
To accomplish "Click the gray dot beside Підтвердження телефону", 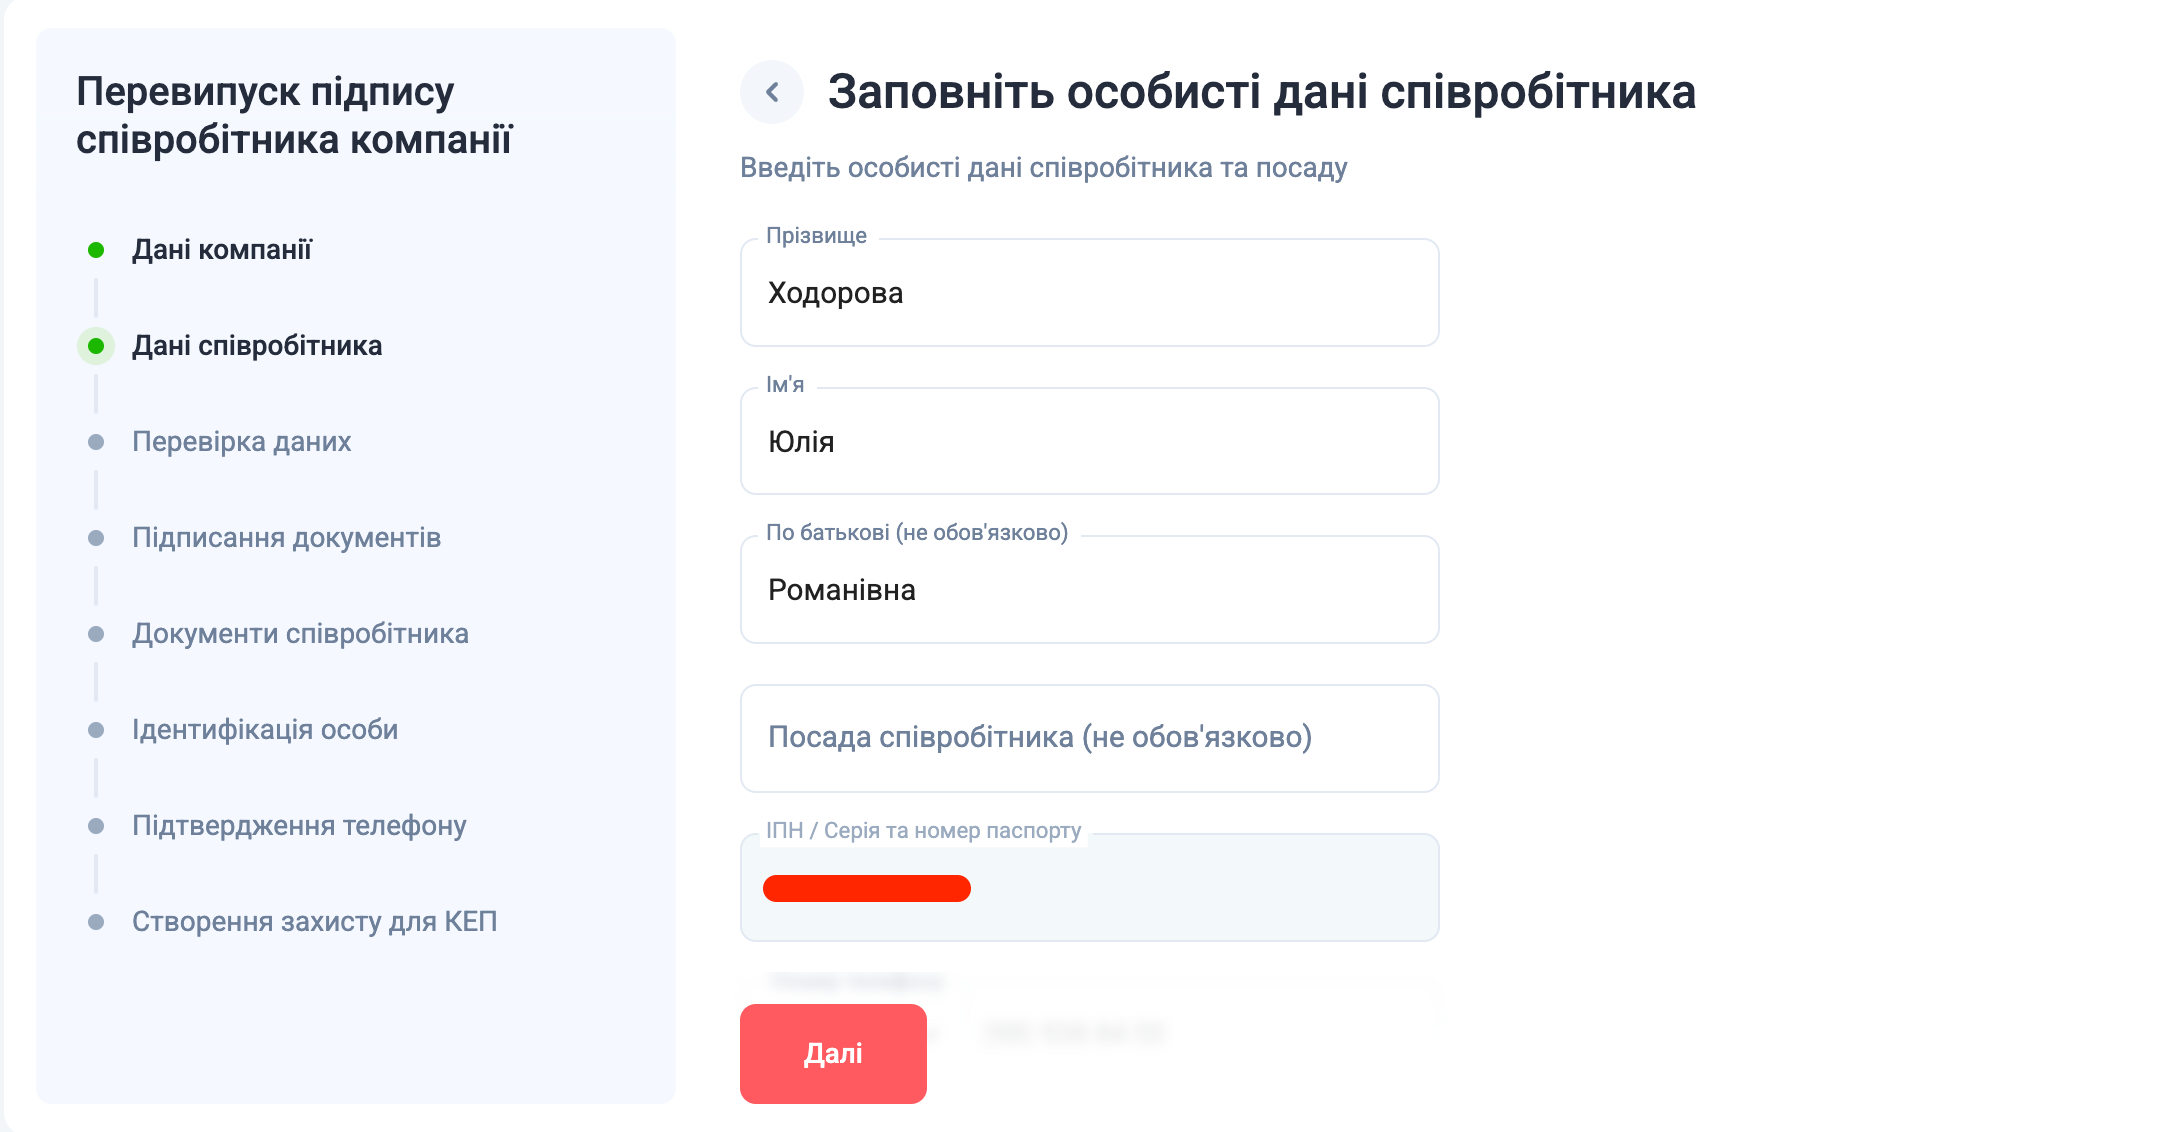I will click(96, 826).
